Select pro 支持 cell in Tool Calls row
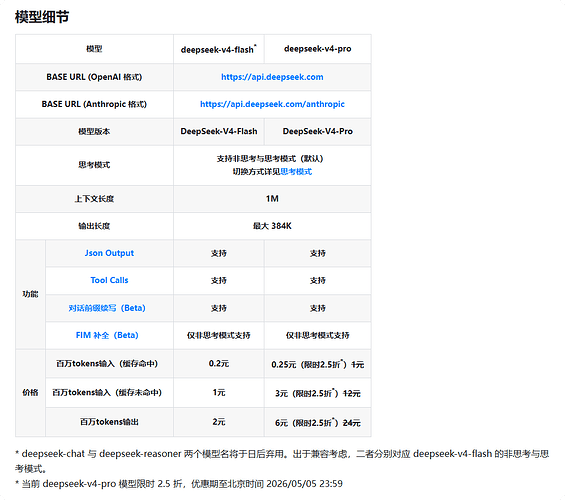Image resolution: width=565 pixels, height=500 pixels. [x=317, y=280]
